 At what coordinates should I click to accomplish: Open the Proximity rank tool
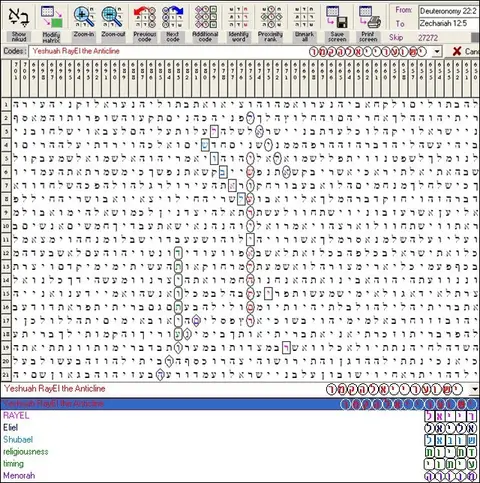271,17
